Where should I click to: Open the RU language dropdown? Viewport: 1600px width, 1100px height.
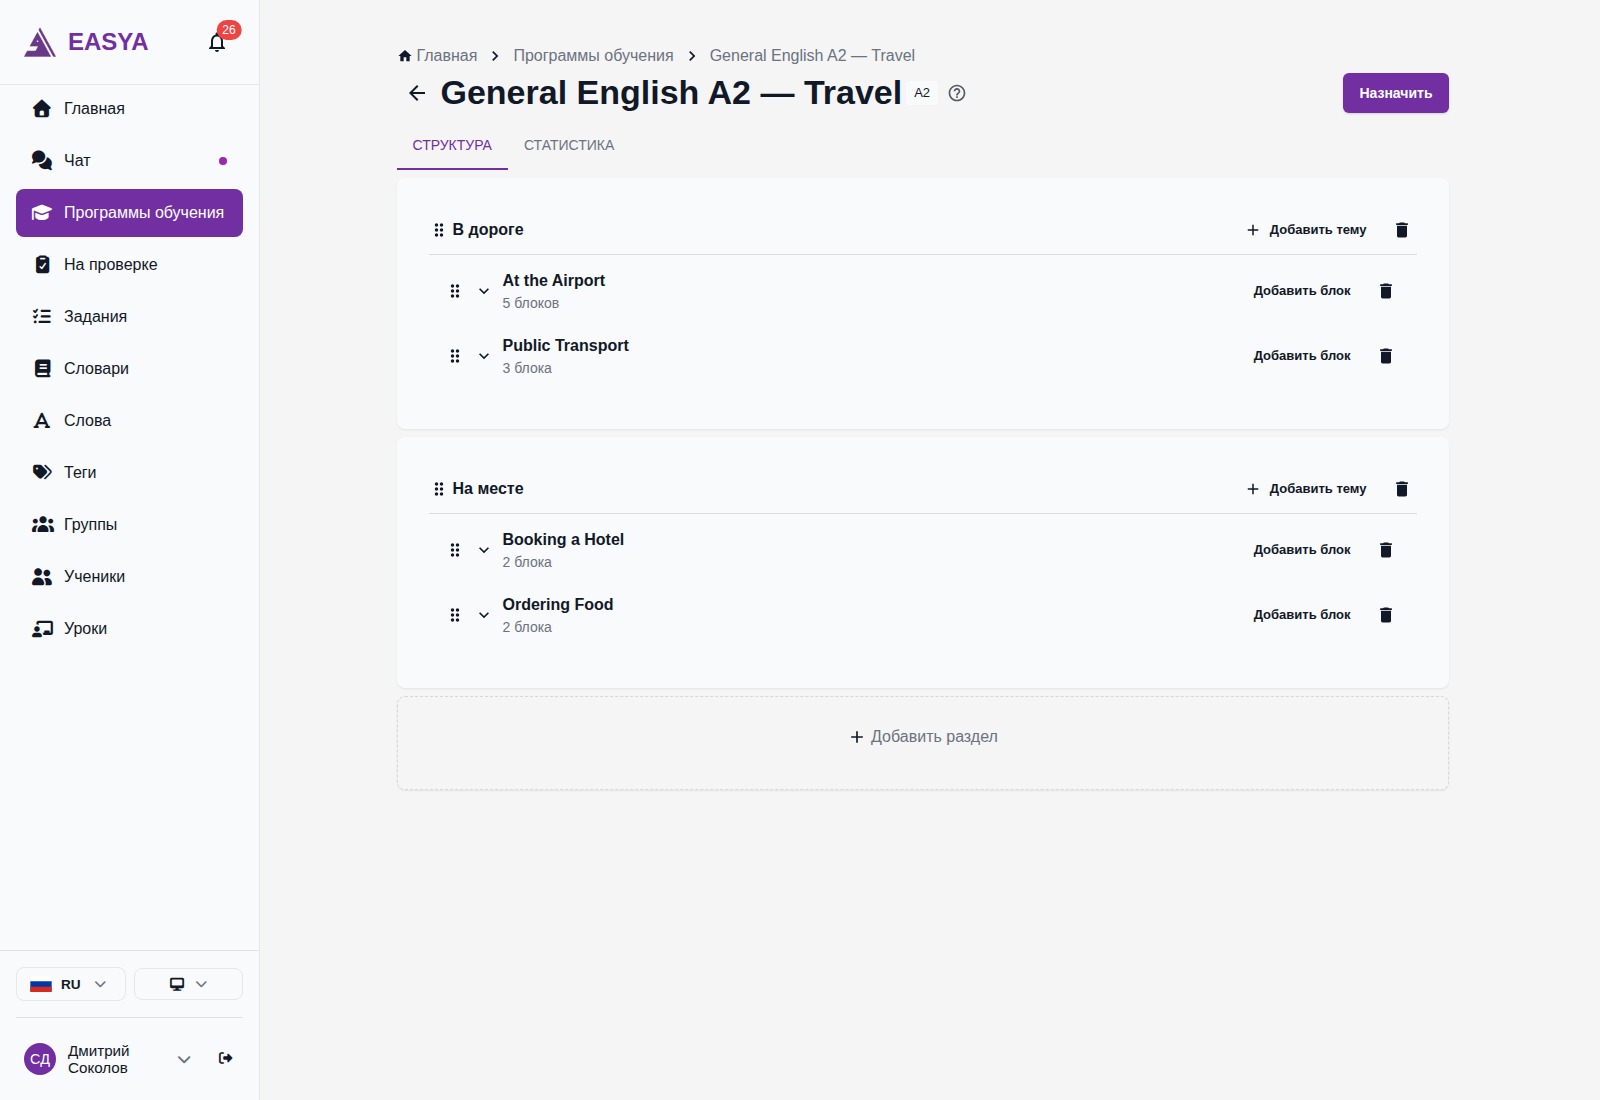71,984
